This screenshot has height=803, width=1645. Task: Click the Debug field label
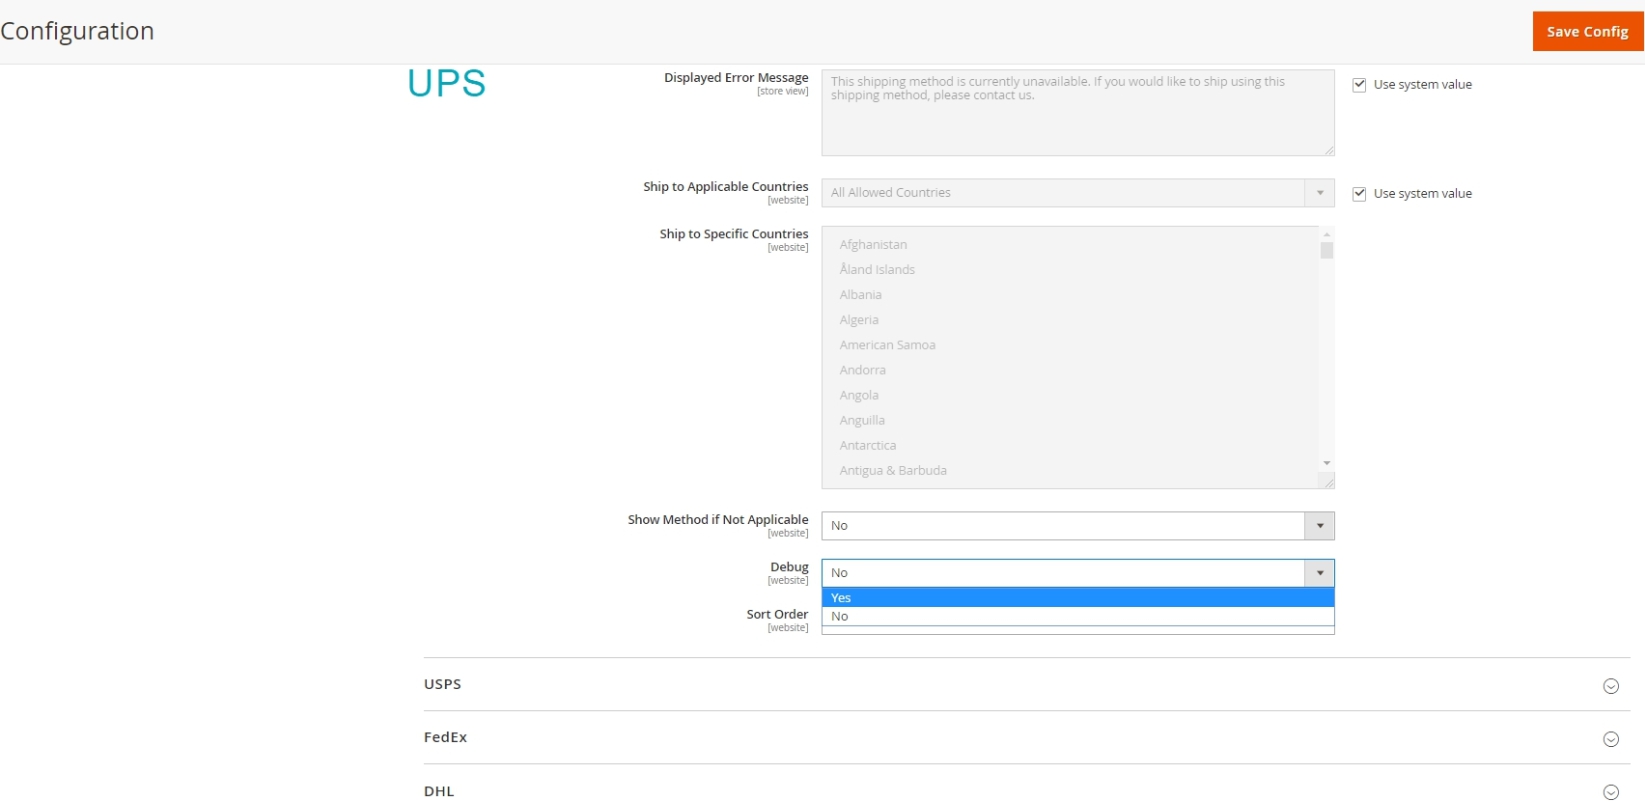[789, 567]
